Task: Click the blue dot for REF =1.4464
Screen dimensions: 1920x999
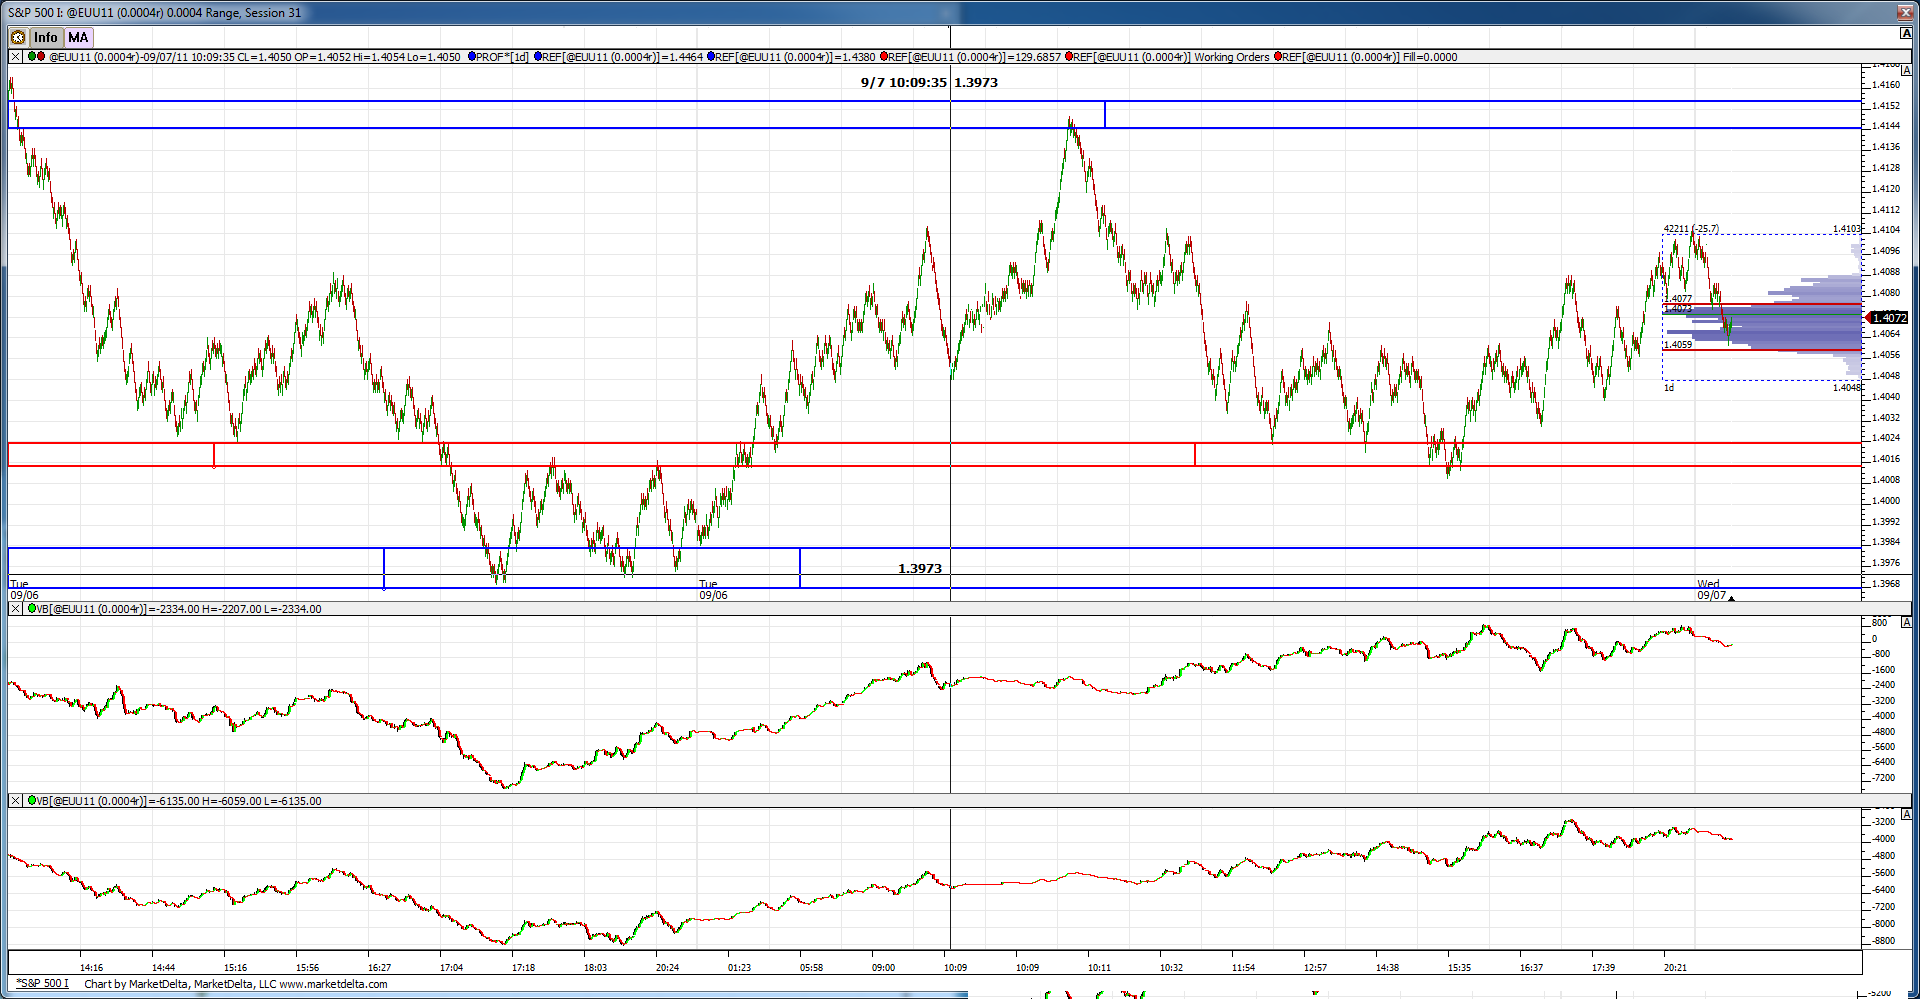Action: tap(538, 57)
